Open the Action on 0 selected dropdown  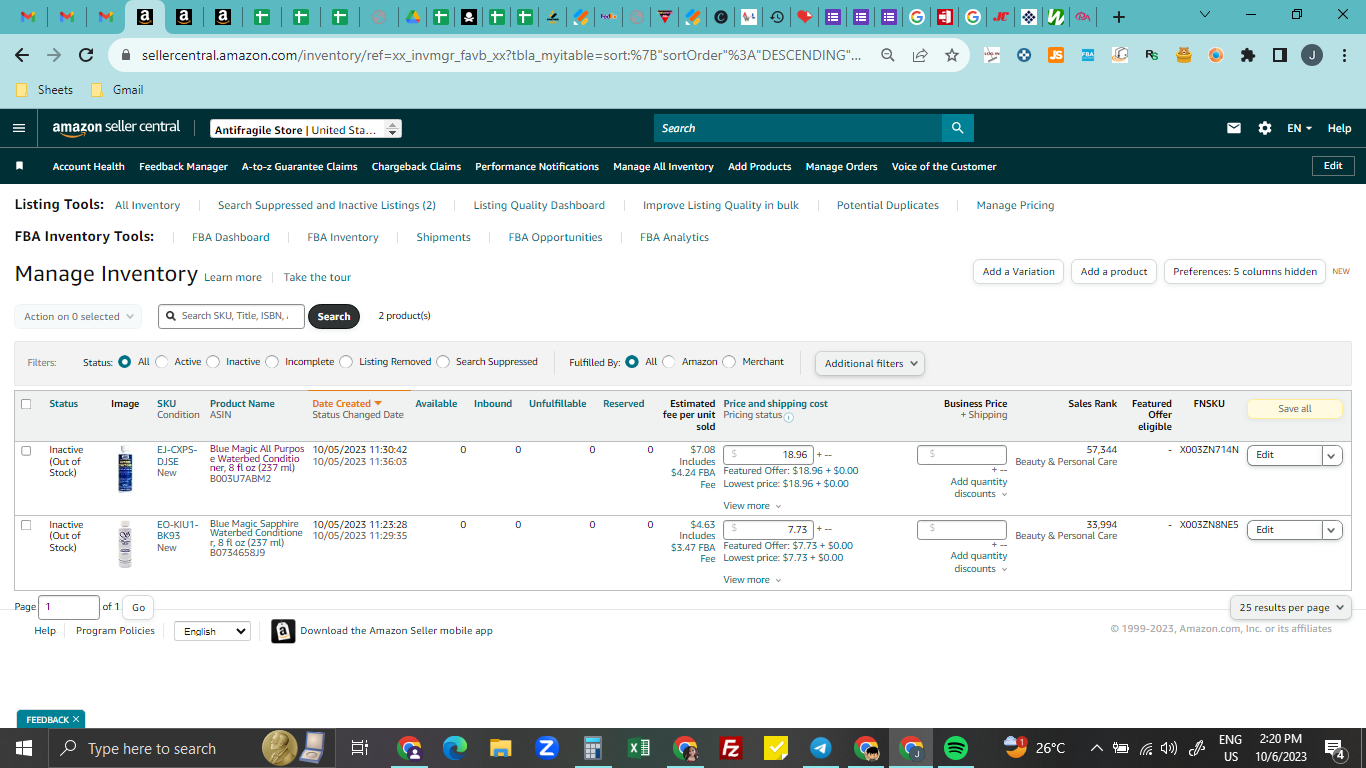click(78, 317)
